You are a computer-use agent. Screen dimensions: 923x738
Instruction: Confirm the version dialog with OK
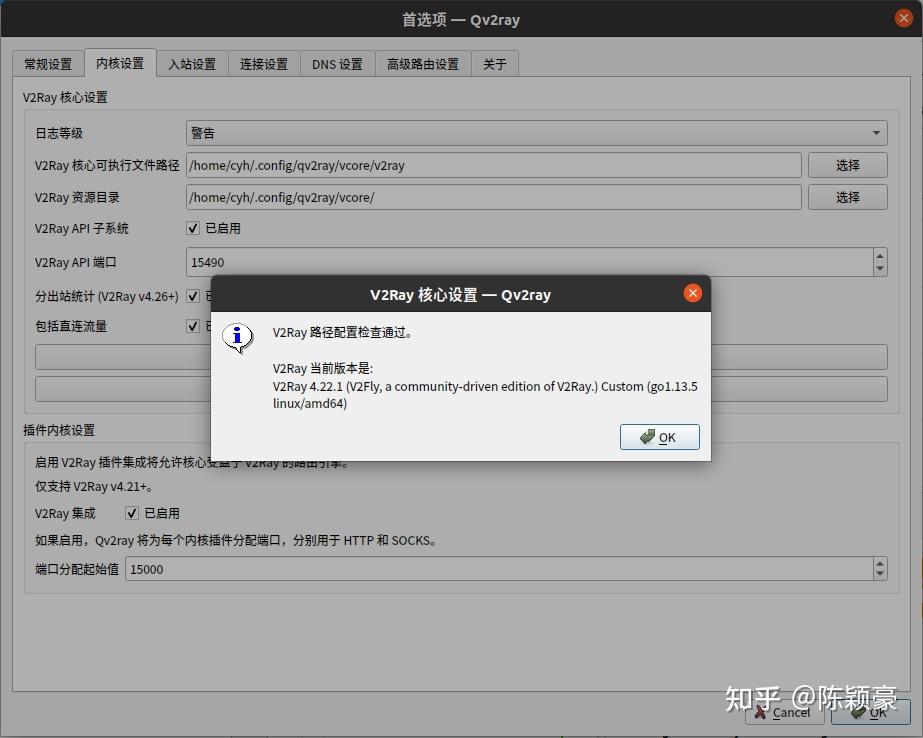[x=659, y=436]
